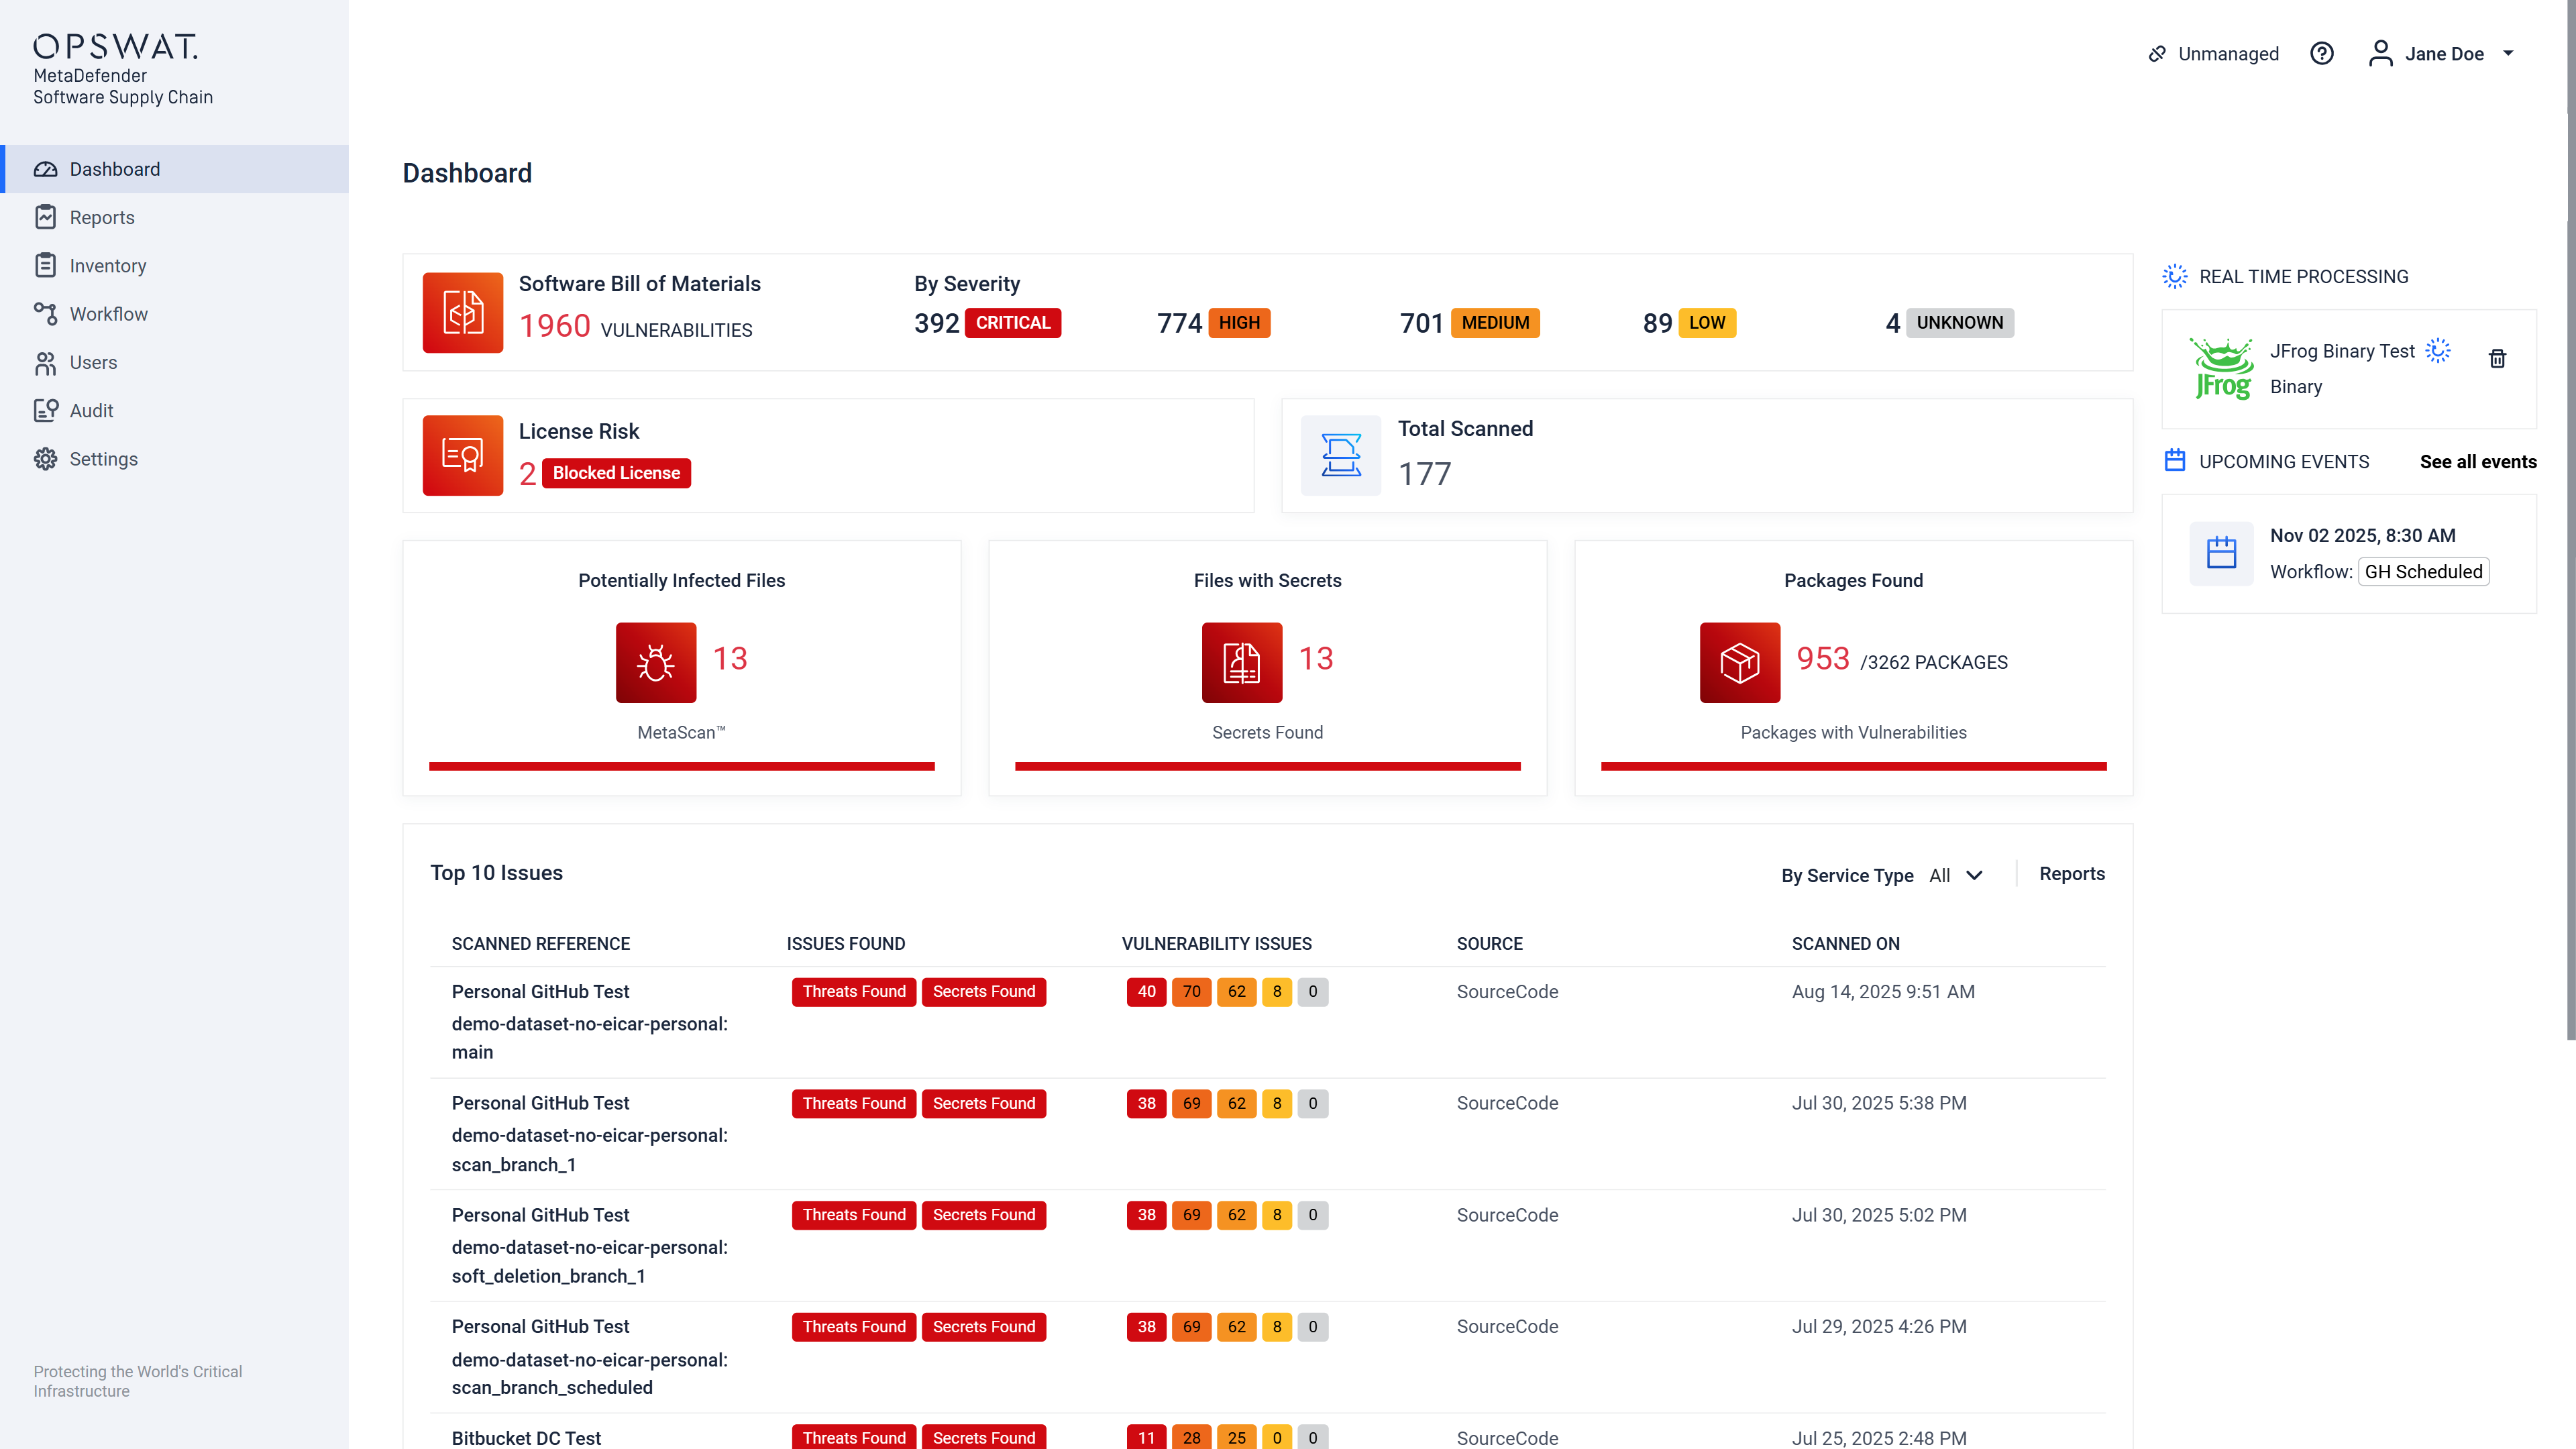Click the Inventory clipboard icon

pyautogui.click(x=45, y=265)
